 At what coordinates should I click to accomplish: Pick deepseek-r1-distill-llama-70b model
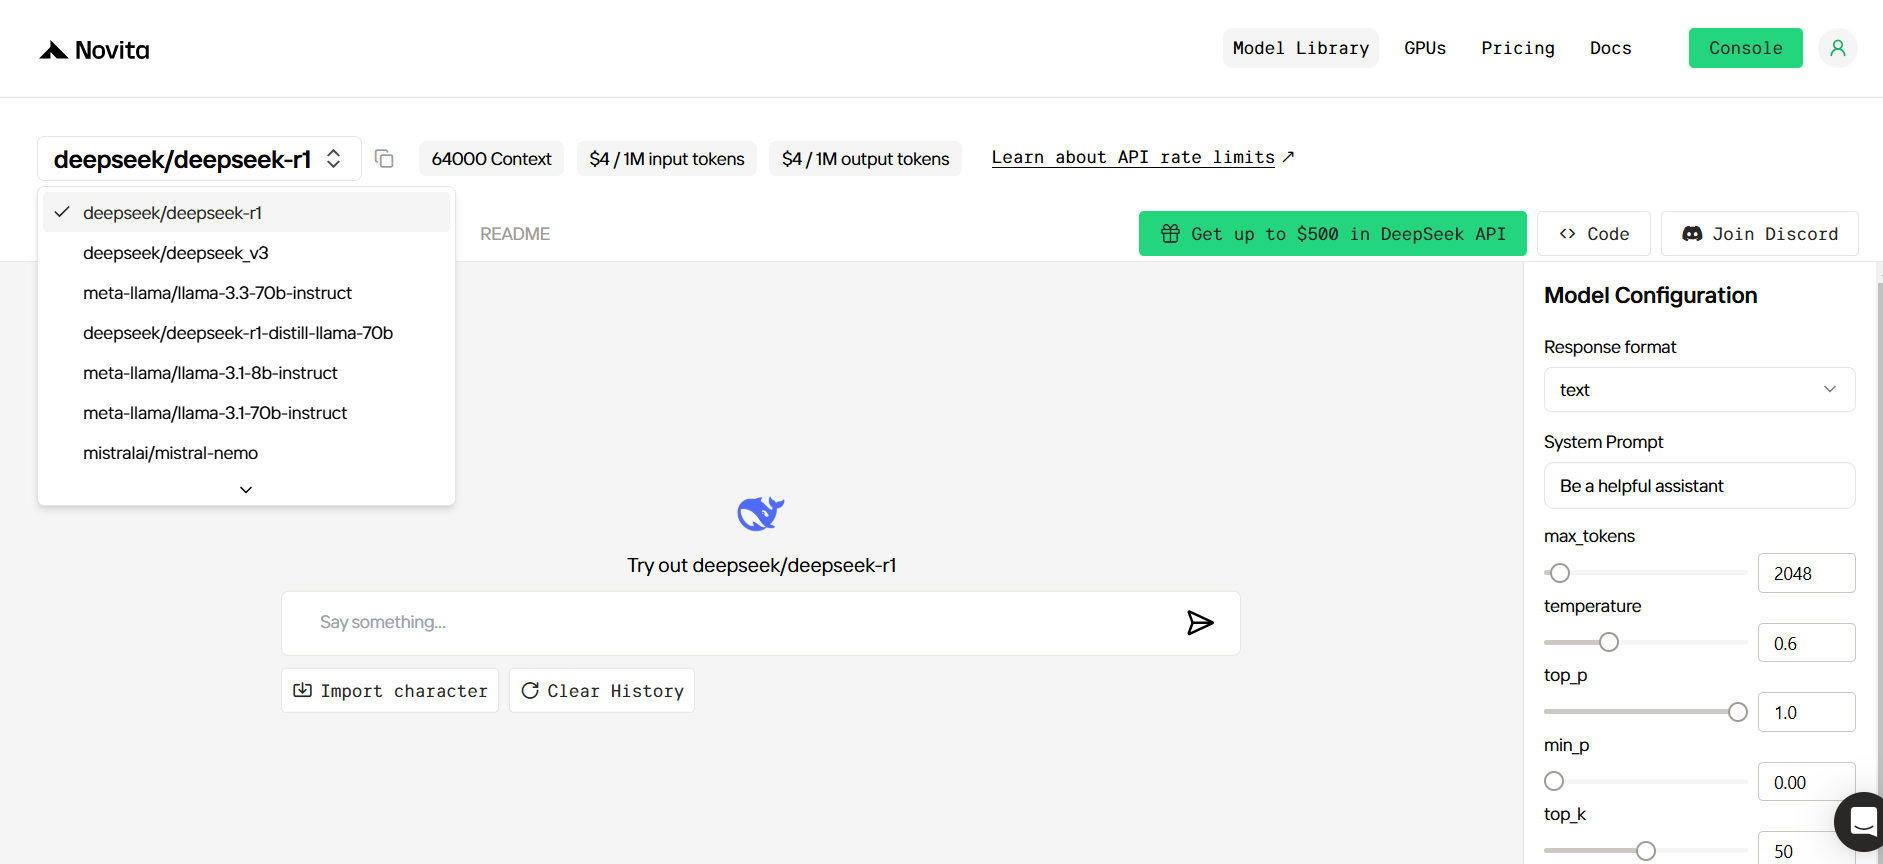click(x=246, y=333)
